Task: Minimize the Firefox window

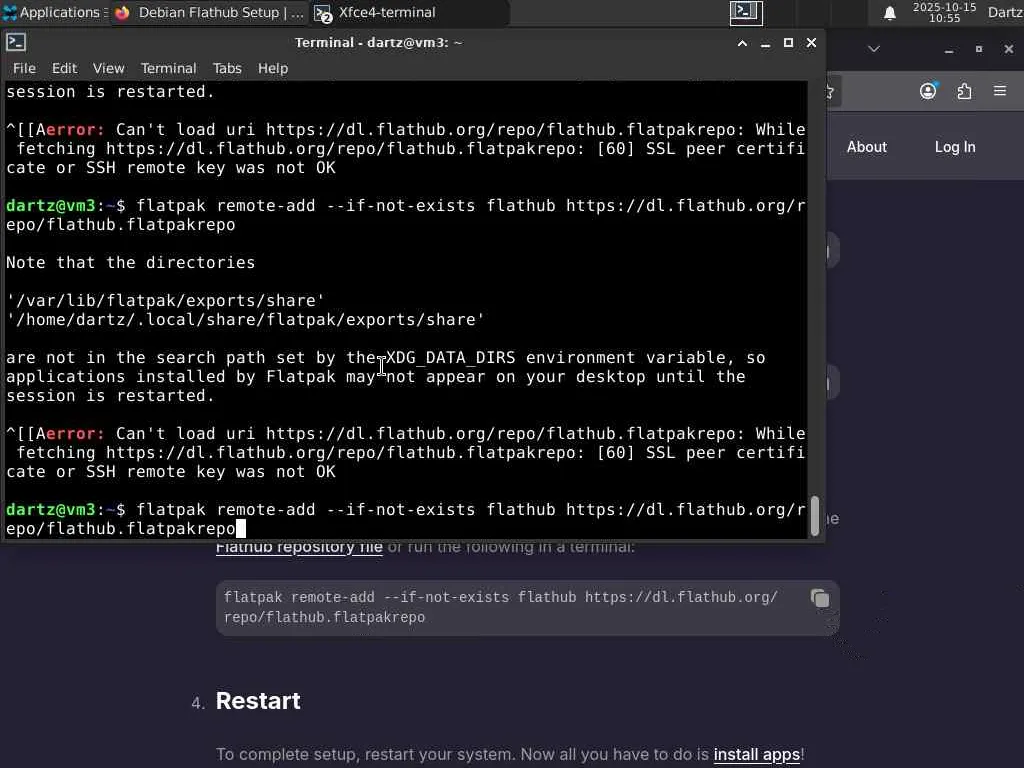Action: click(x=949, y=50)
